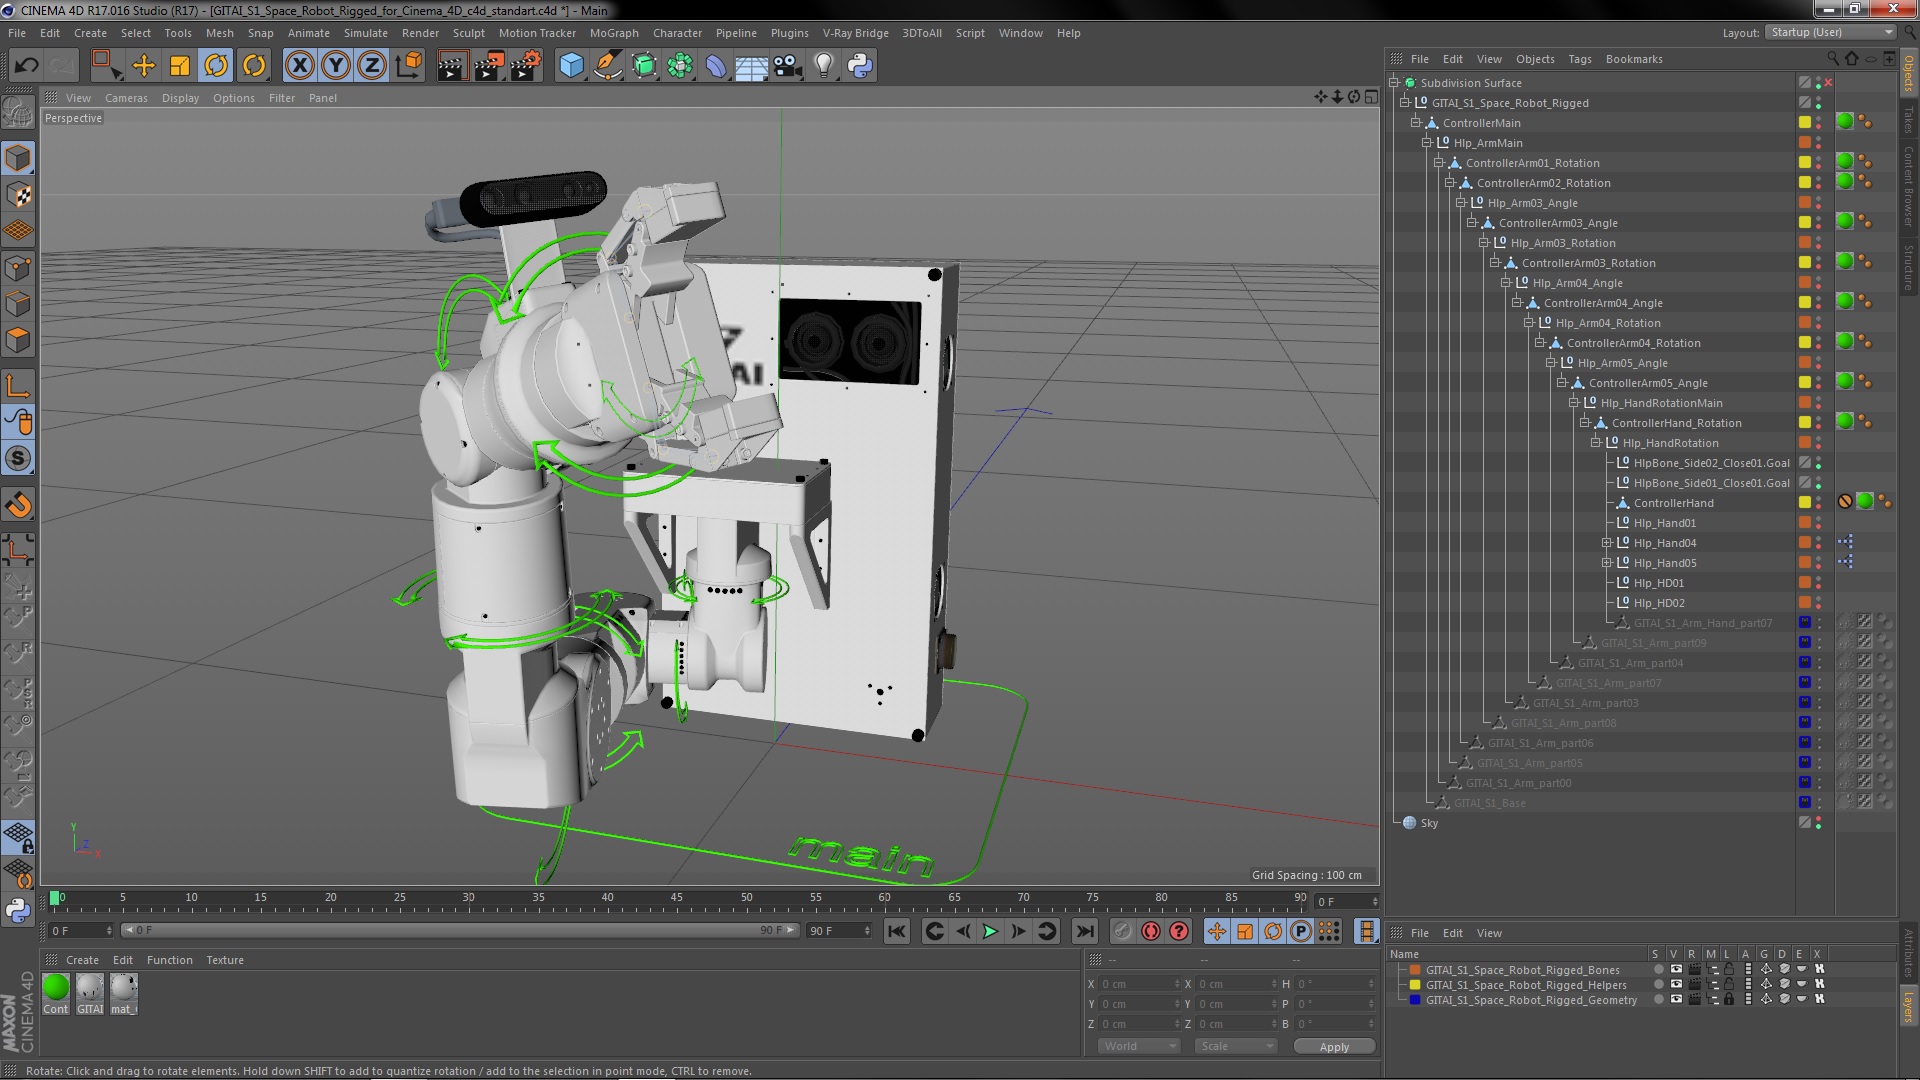The image size is (1920, 1080).
Task: Toggle the Z axis lock
Action: (x=372, y=66)
